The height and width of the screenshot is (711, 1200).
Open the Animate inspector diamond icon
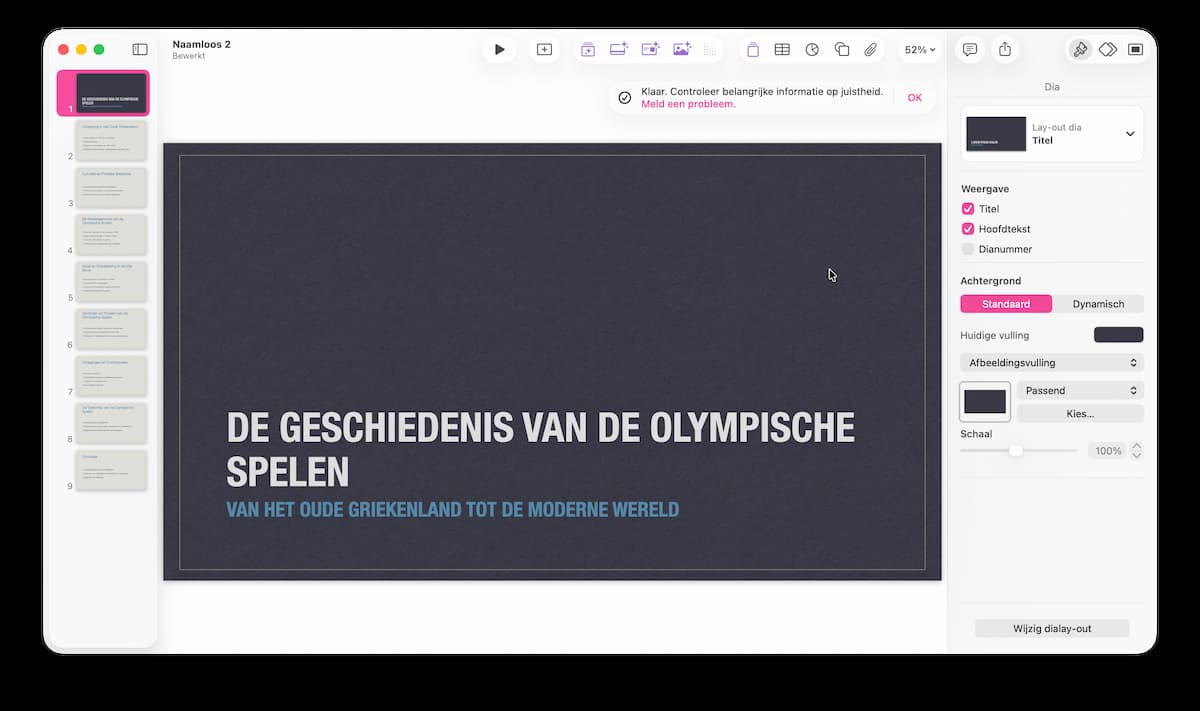tap(1108, 49)
